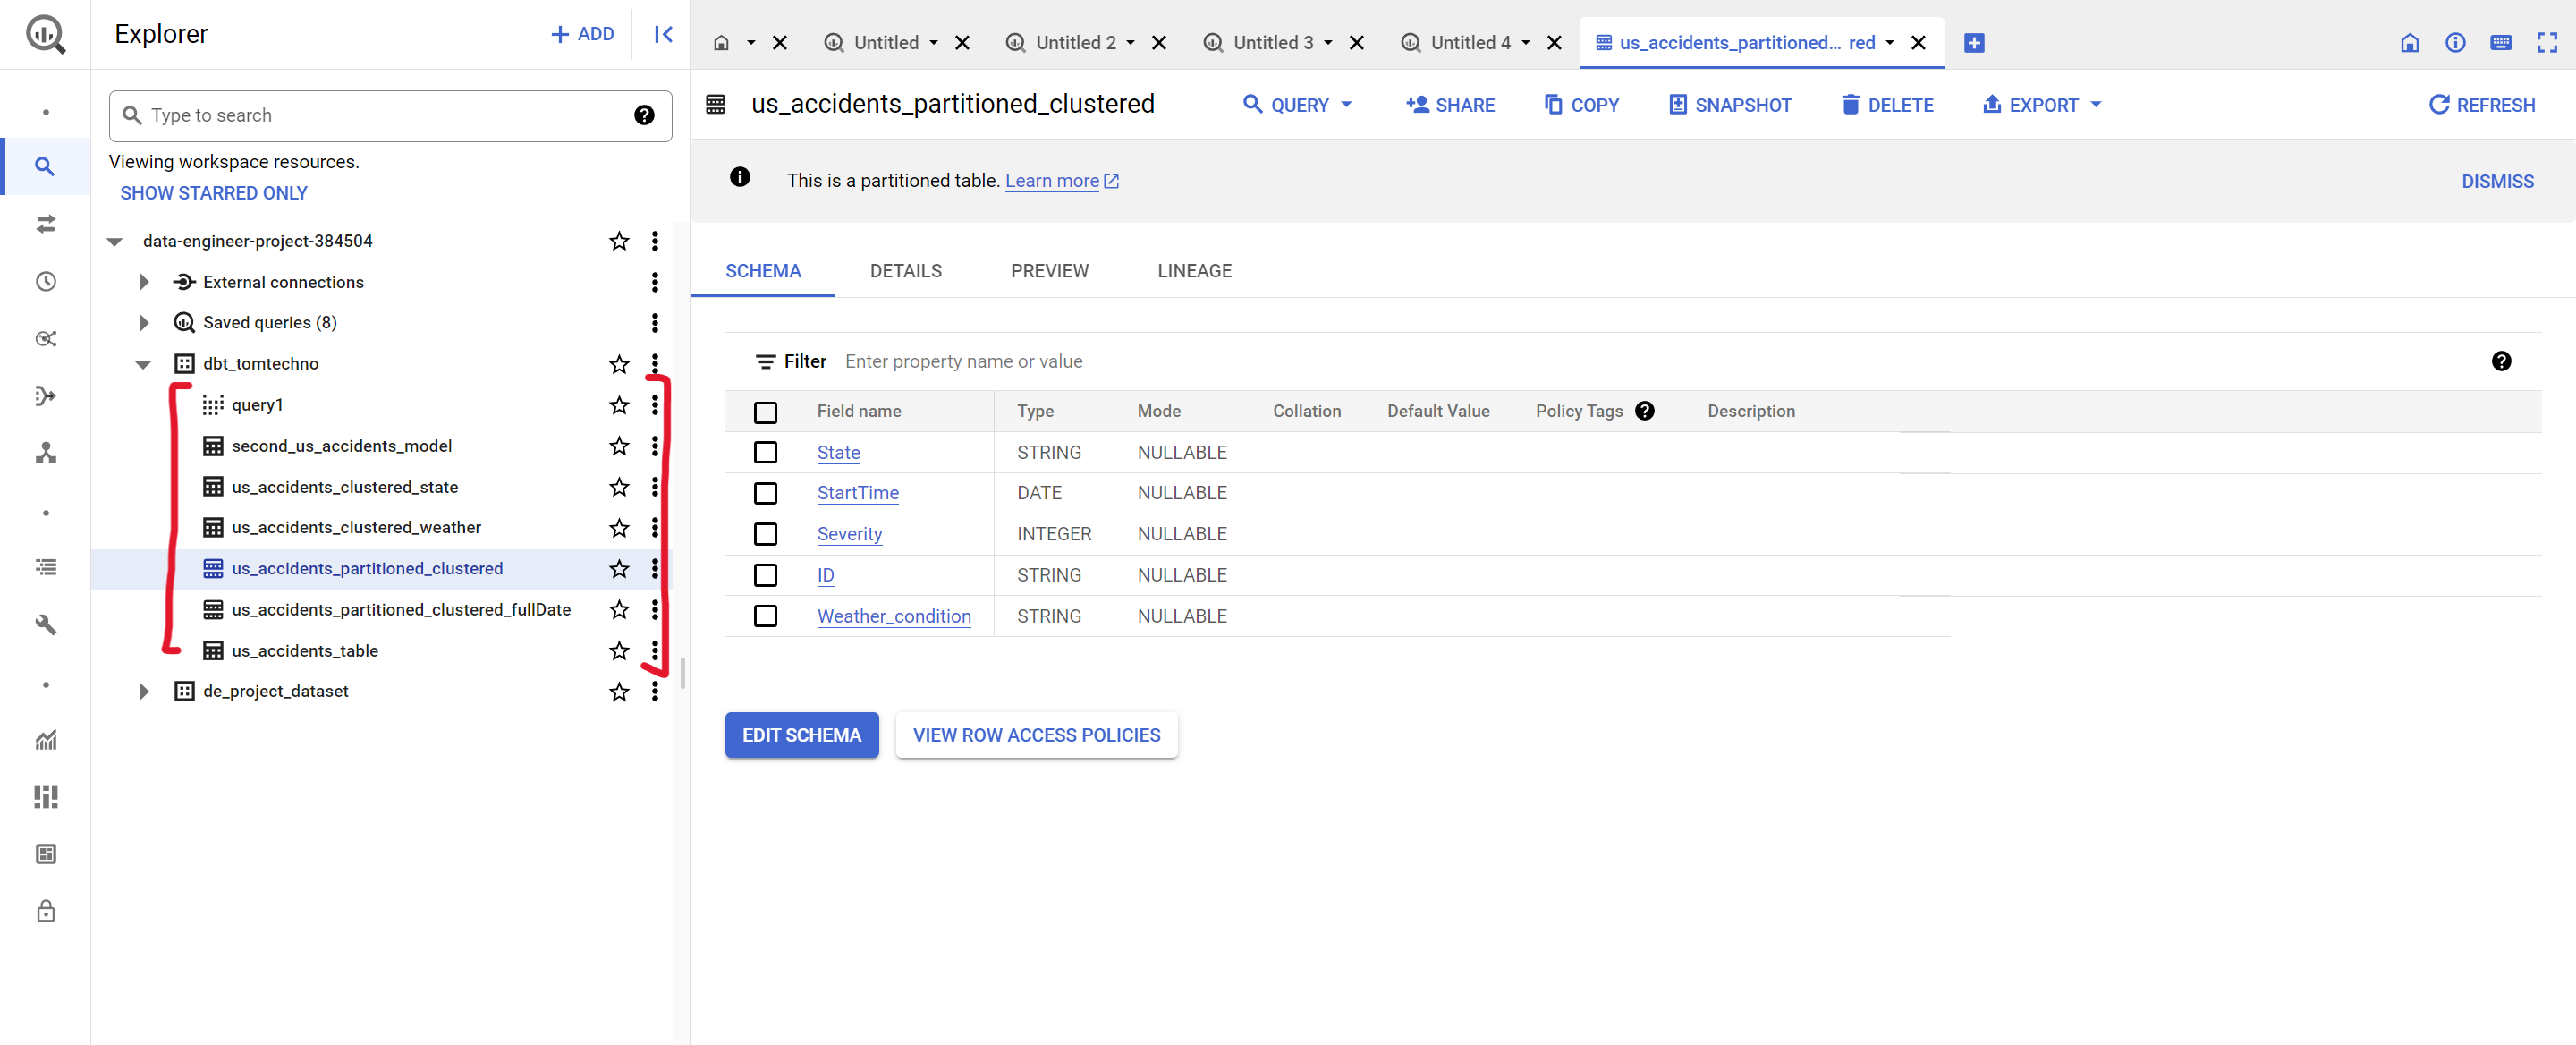Open the Monitoring chart icon in the sidebar
This screenshot has width=2576, height=1045.
tap(46, 740)
